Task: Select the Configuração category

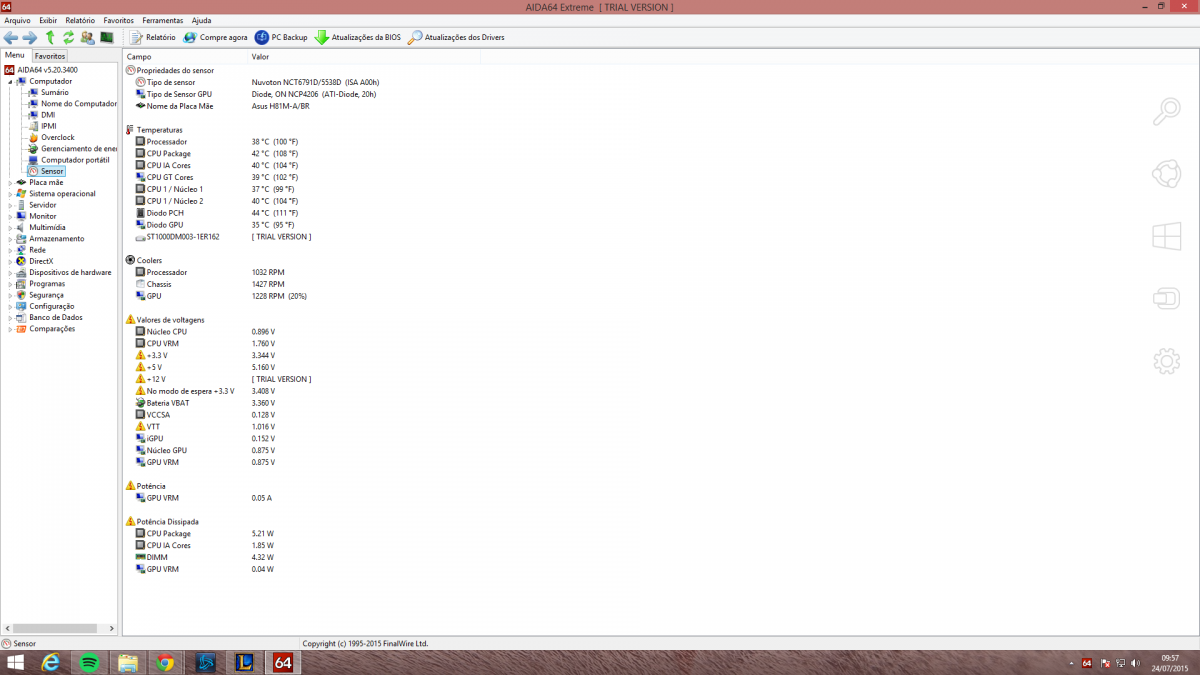Action: pyautogui.click(x=51, y=306)
